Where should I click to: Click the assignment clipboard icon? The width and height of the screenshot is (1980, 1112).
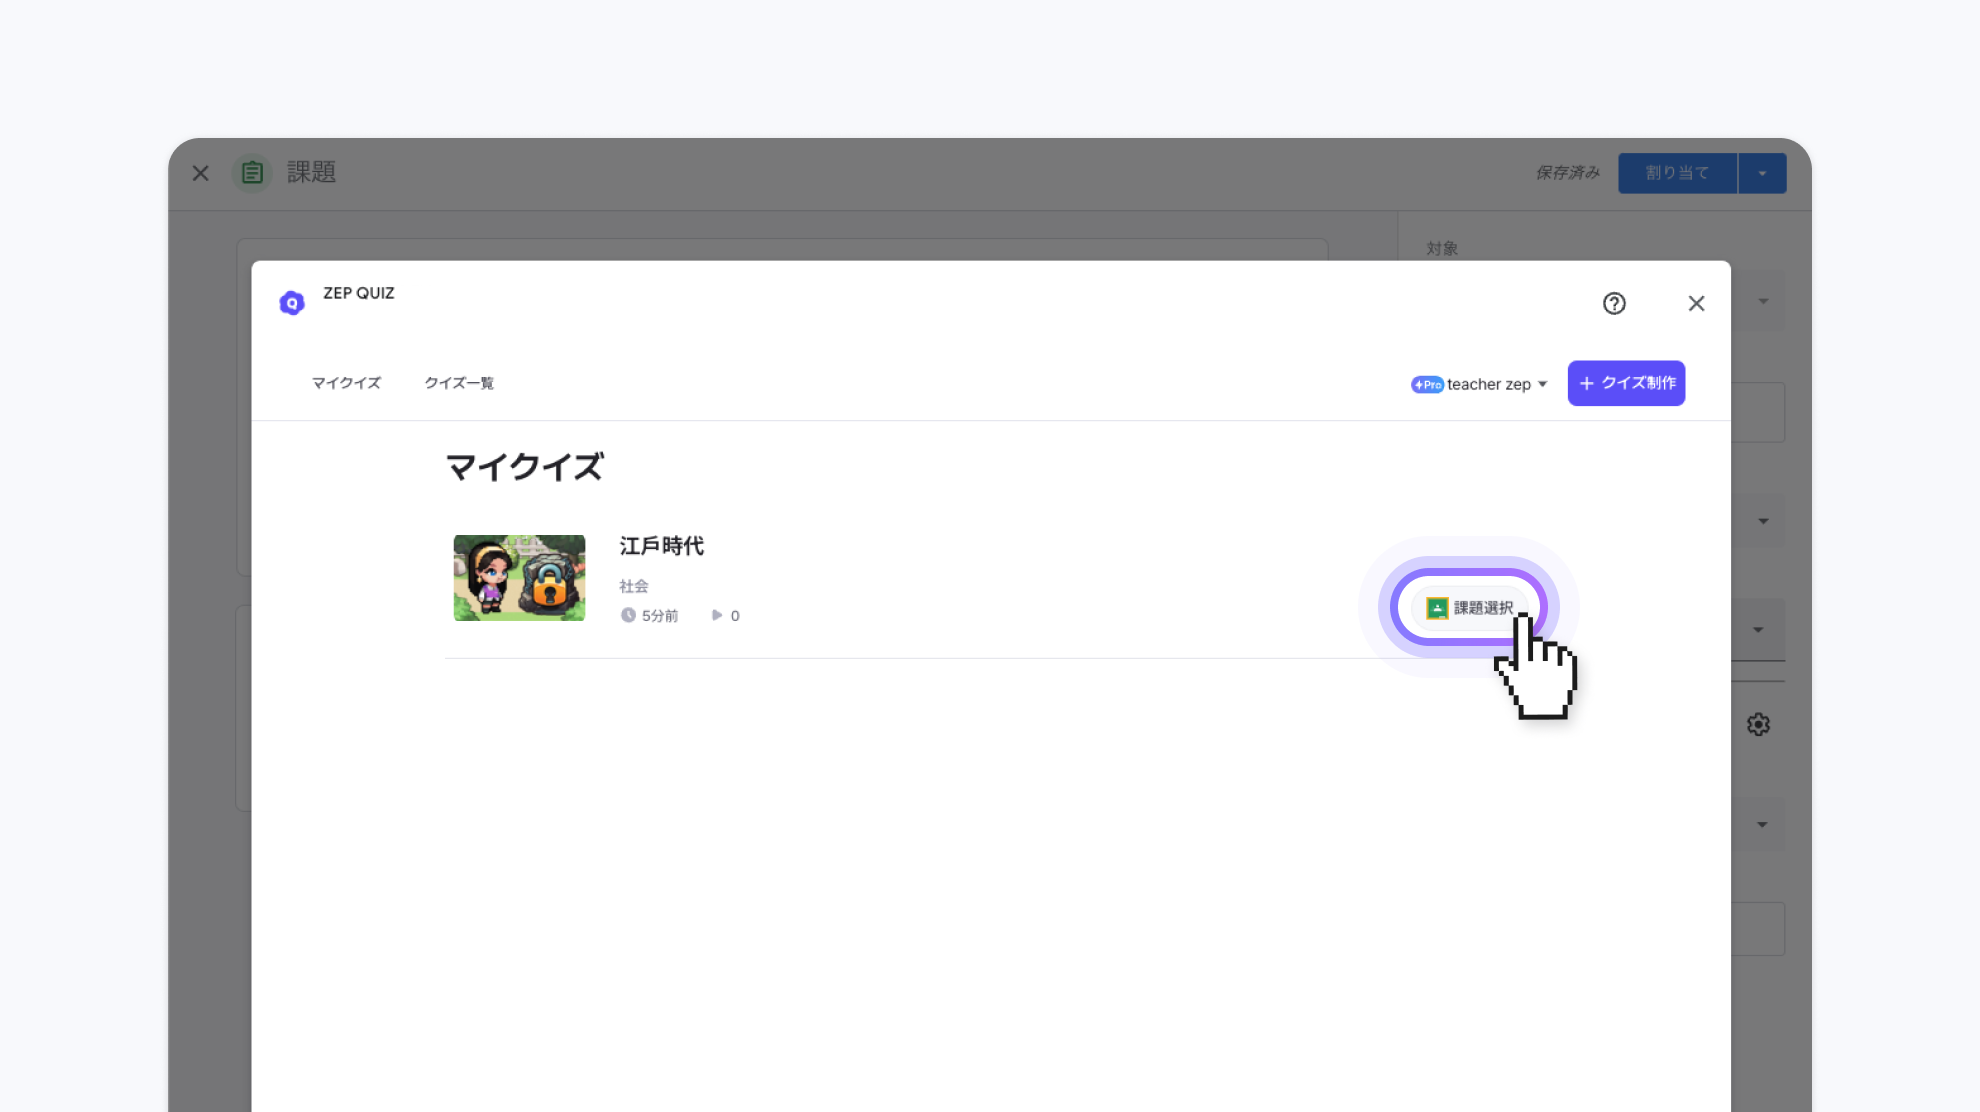pyautogui.click(x=252, y=173)
